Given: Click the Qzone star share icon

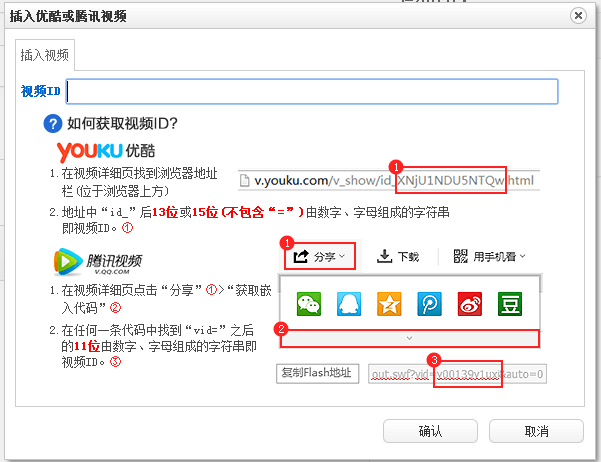Looking at the screenshot, I should pos(390,304).
